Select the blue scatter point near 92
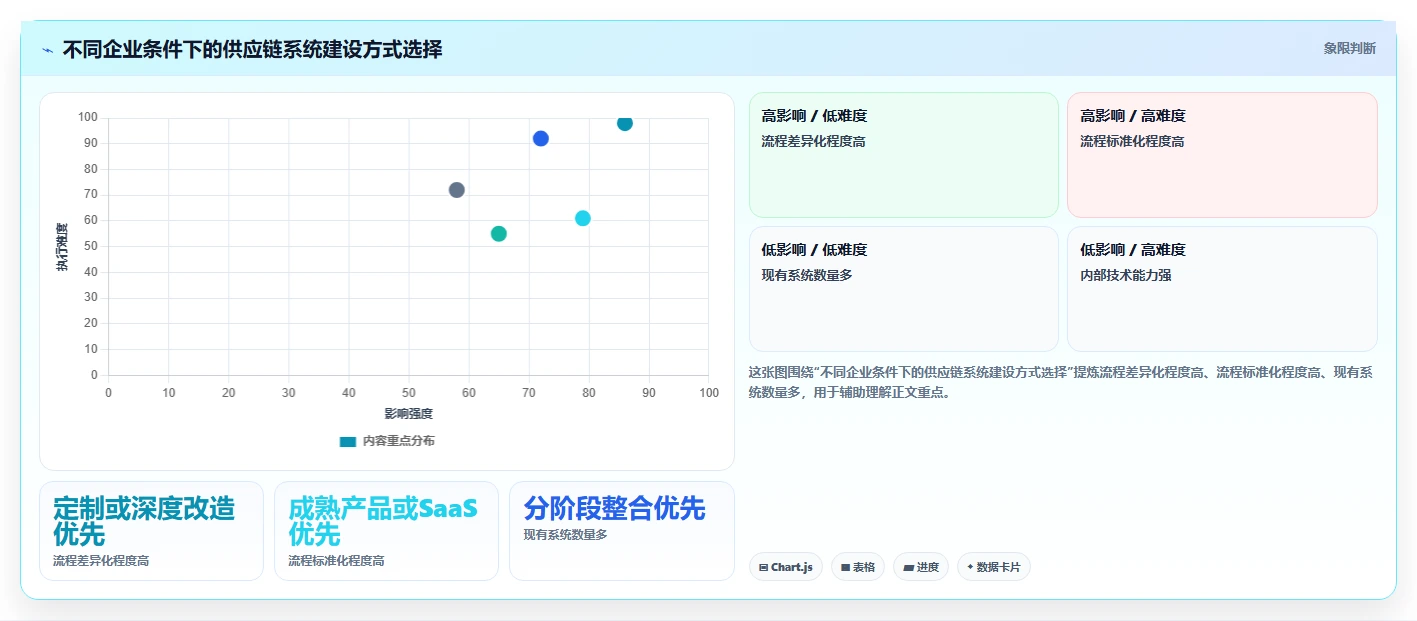 click(x=541, y=139)
